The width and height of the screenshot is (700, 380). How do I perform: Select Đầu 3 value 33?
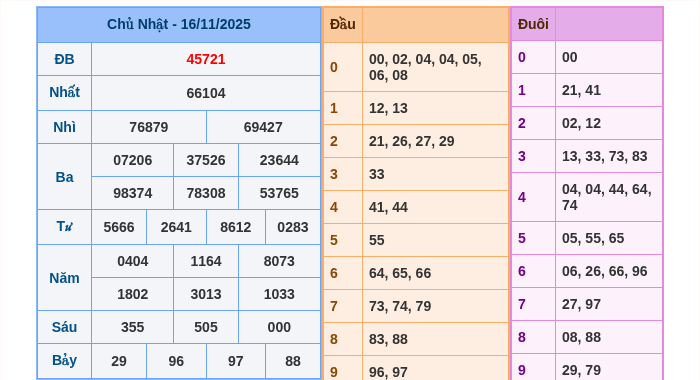[x=376, y=175]
